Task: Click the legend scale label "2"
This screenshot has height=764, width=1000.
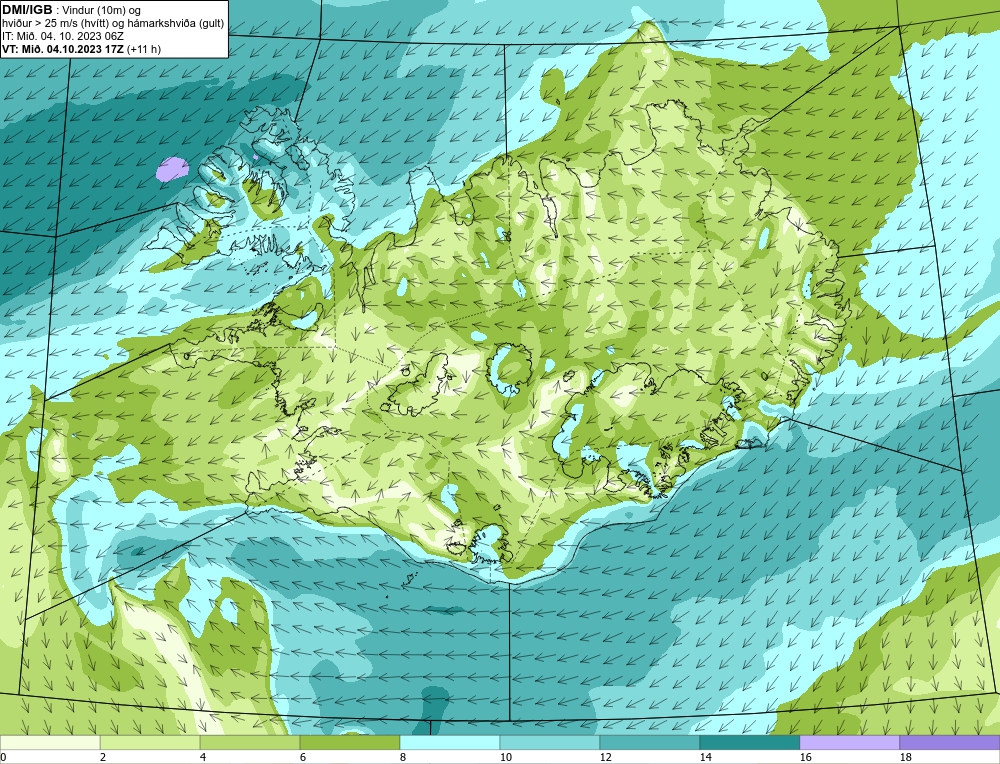Action: 103,757
